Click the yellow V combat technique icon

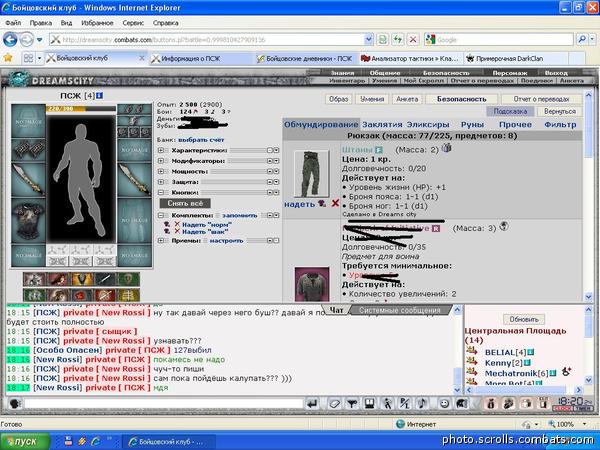82,279
